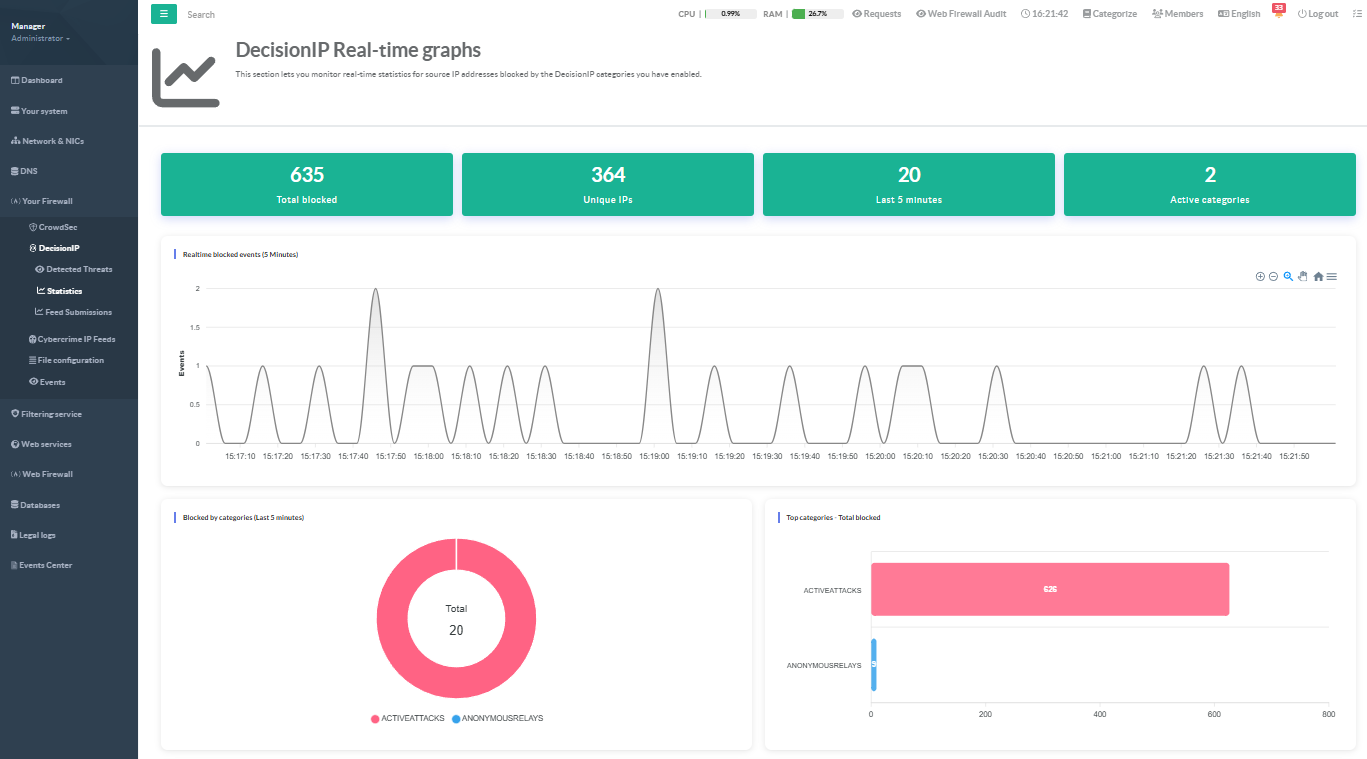
Task: Open Detected Threats in sidebar
Action: click(x=78, y=269)
